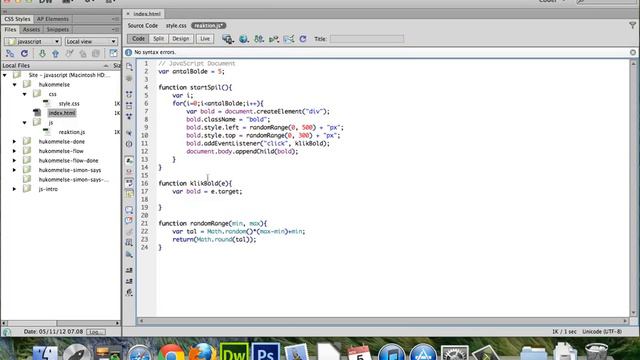The image size is (640, 360).
Task: Click the Apply Comment icon
Action: pyautogui.click(x=129, y=209)
